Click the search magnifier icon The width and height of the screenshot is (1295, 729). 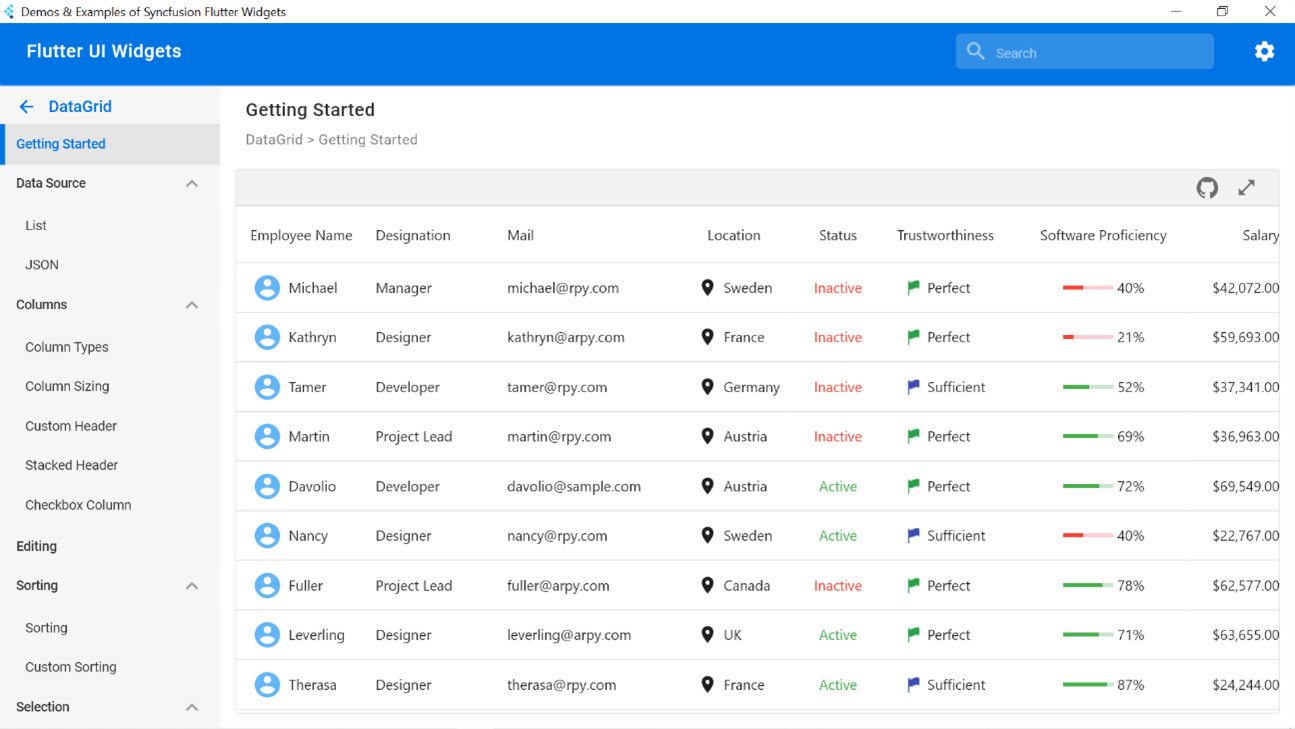976,52
